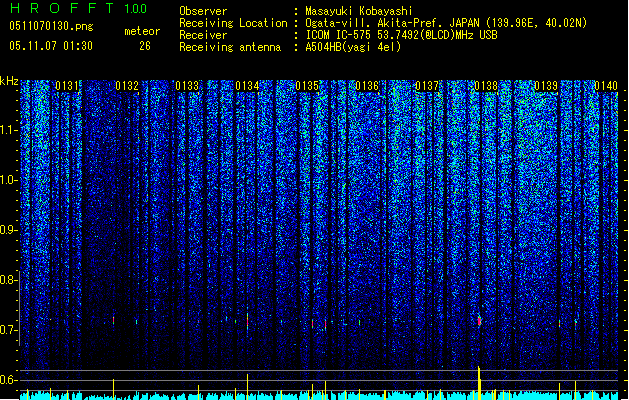Click the kHz axis unit label
Screen dimensions: 629x400
(x=9, y=81)
